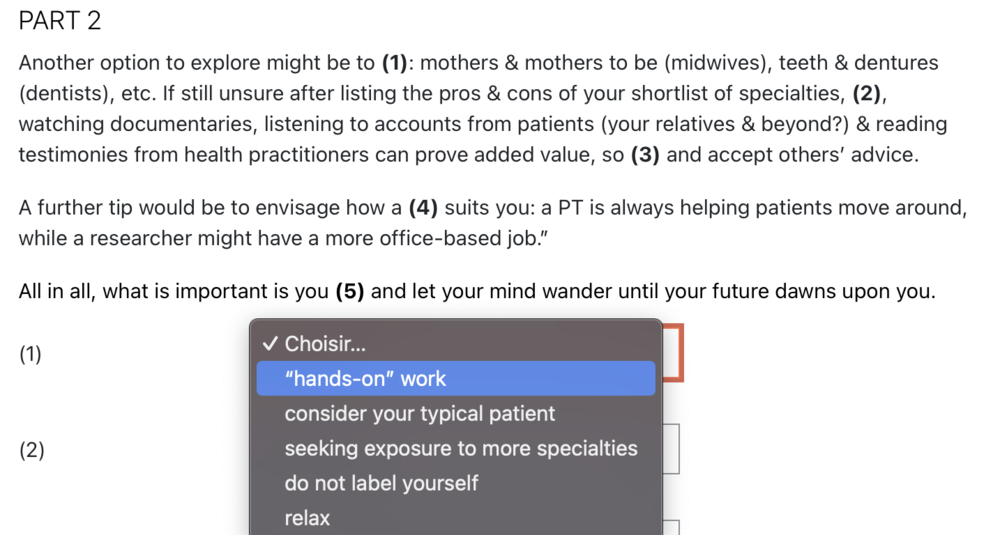Pick "seeking exposure to more specialties"
Viewport: 1000px width, 535px height.
pos(460,448)
